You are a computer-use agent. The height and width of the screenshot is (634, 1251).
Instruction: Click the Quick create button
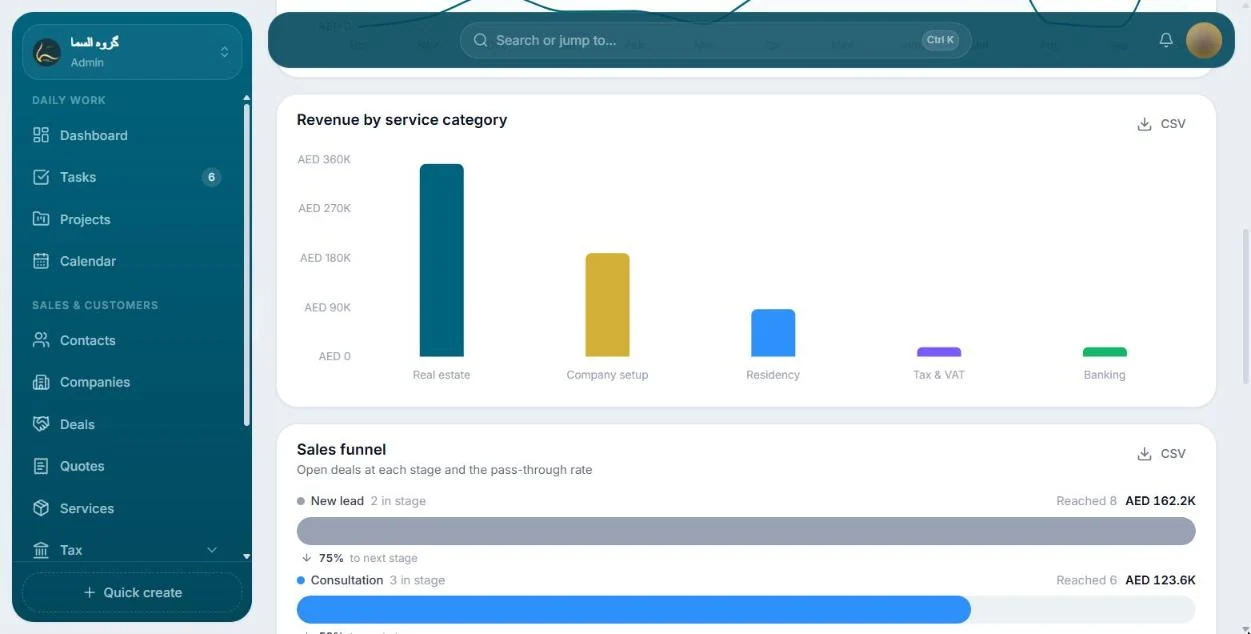click(132, 592)
